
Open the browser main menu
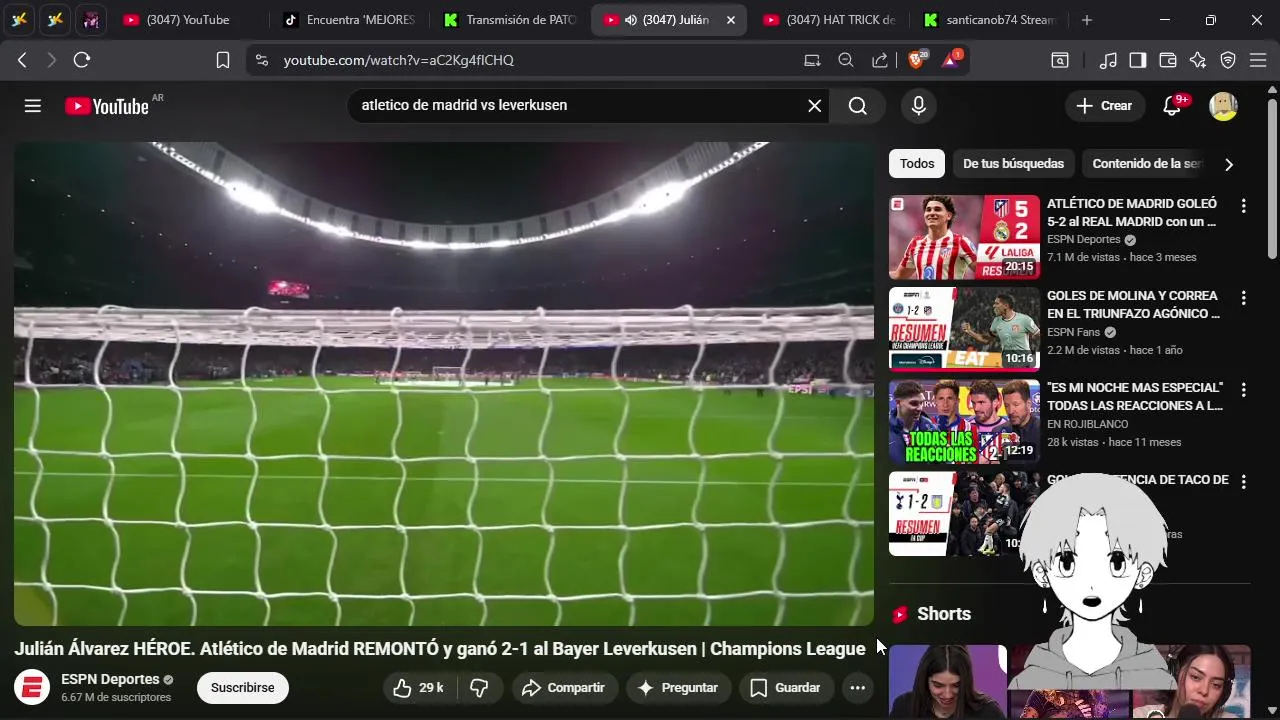[1258, 60]
